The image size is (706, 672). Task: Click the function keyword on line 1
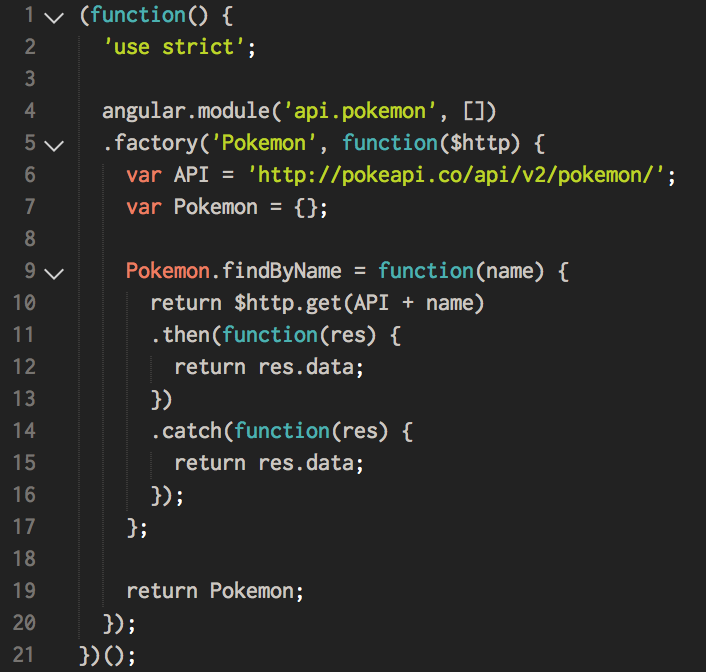[138, 15]
